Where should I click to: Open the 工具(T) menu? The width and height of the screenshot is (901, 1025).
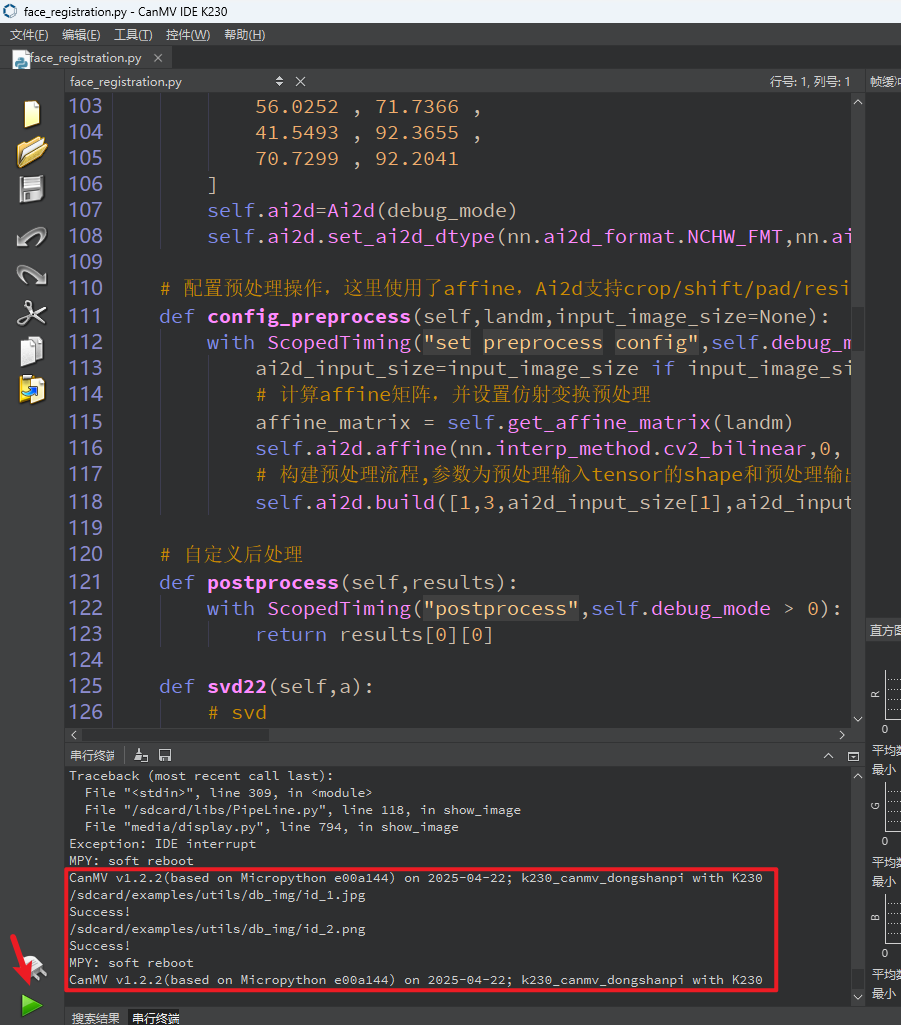click(133, 35)
